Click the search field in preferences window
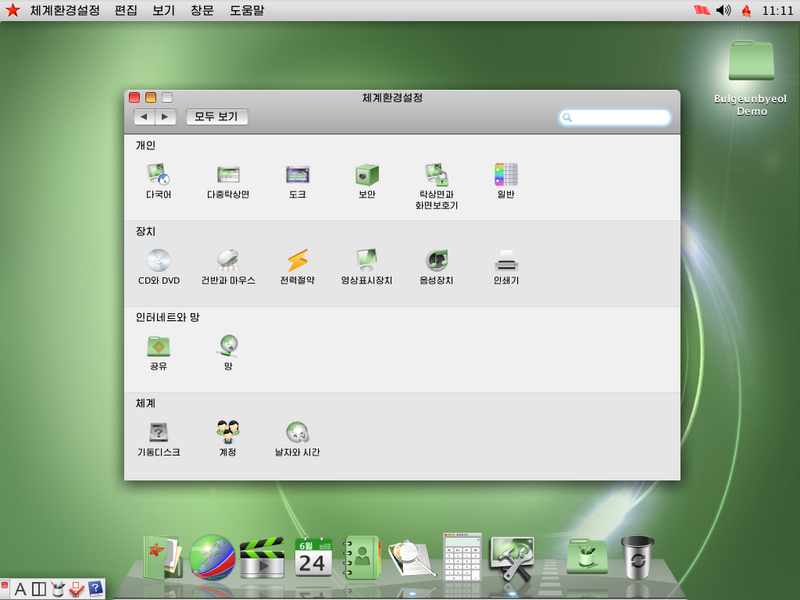Image resolution: width=800 pixels, height=600 pixels. (x=615, y=117)
